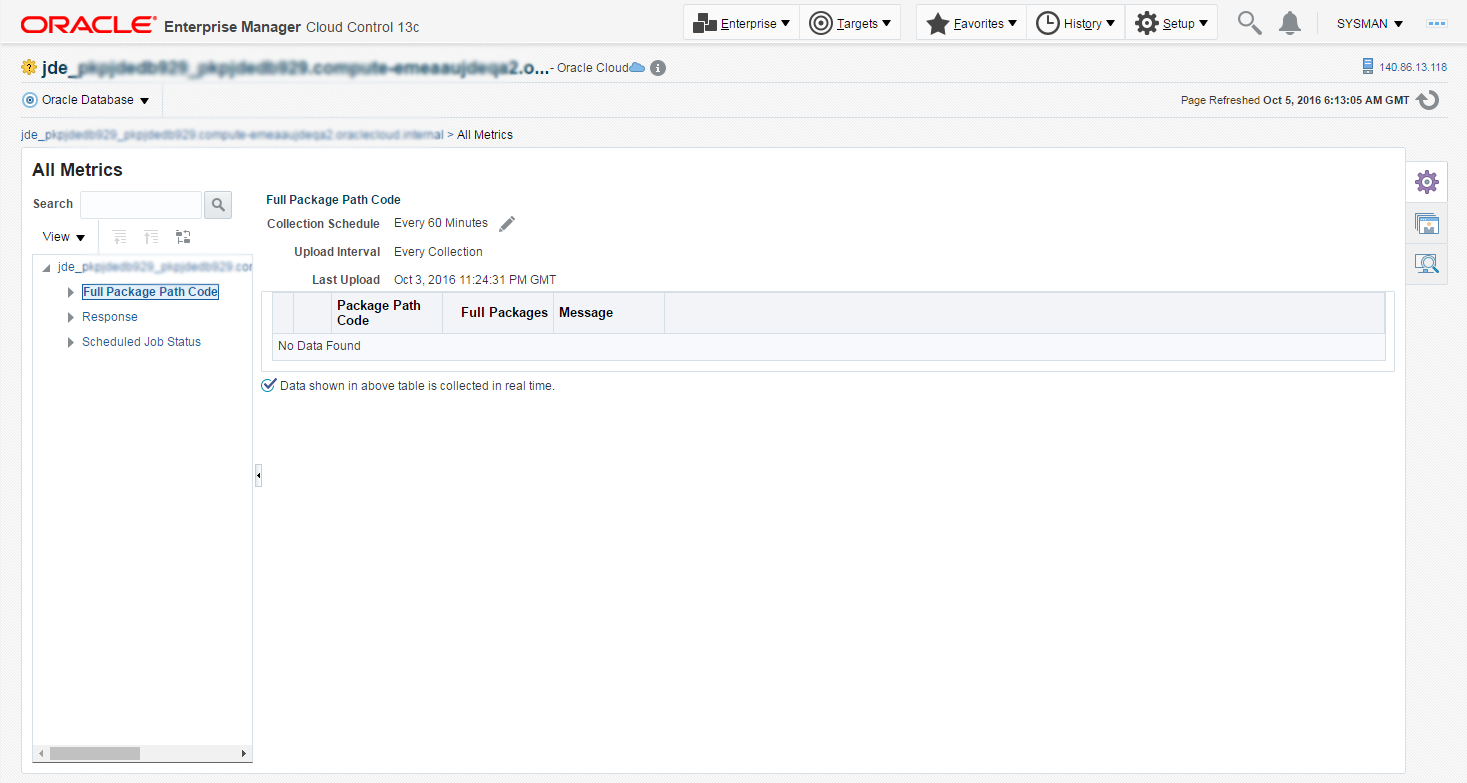Click the "Data shown in above table" note
Viewport: 1467px width, 783px height.
click(417, 386)
